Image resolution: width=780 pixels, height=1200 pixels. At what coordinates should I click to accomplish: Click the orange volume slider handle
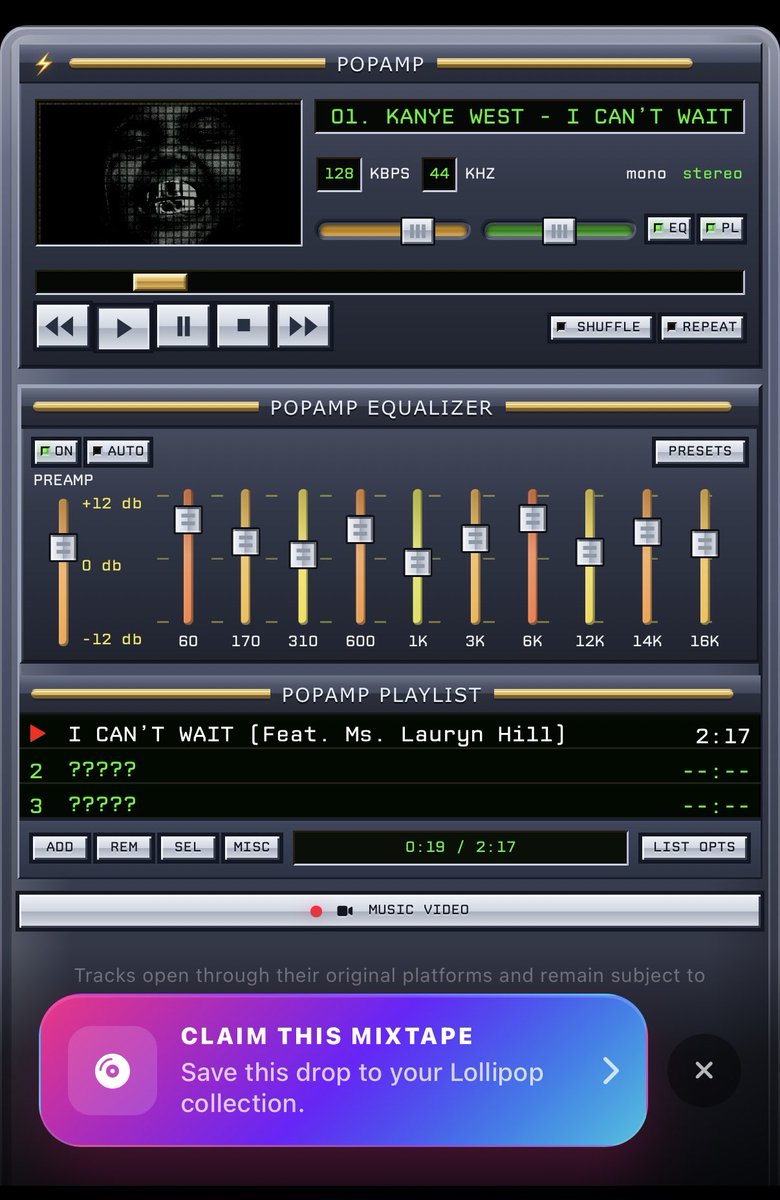pos(418,231)
